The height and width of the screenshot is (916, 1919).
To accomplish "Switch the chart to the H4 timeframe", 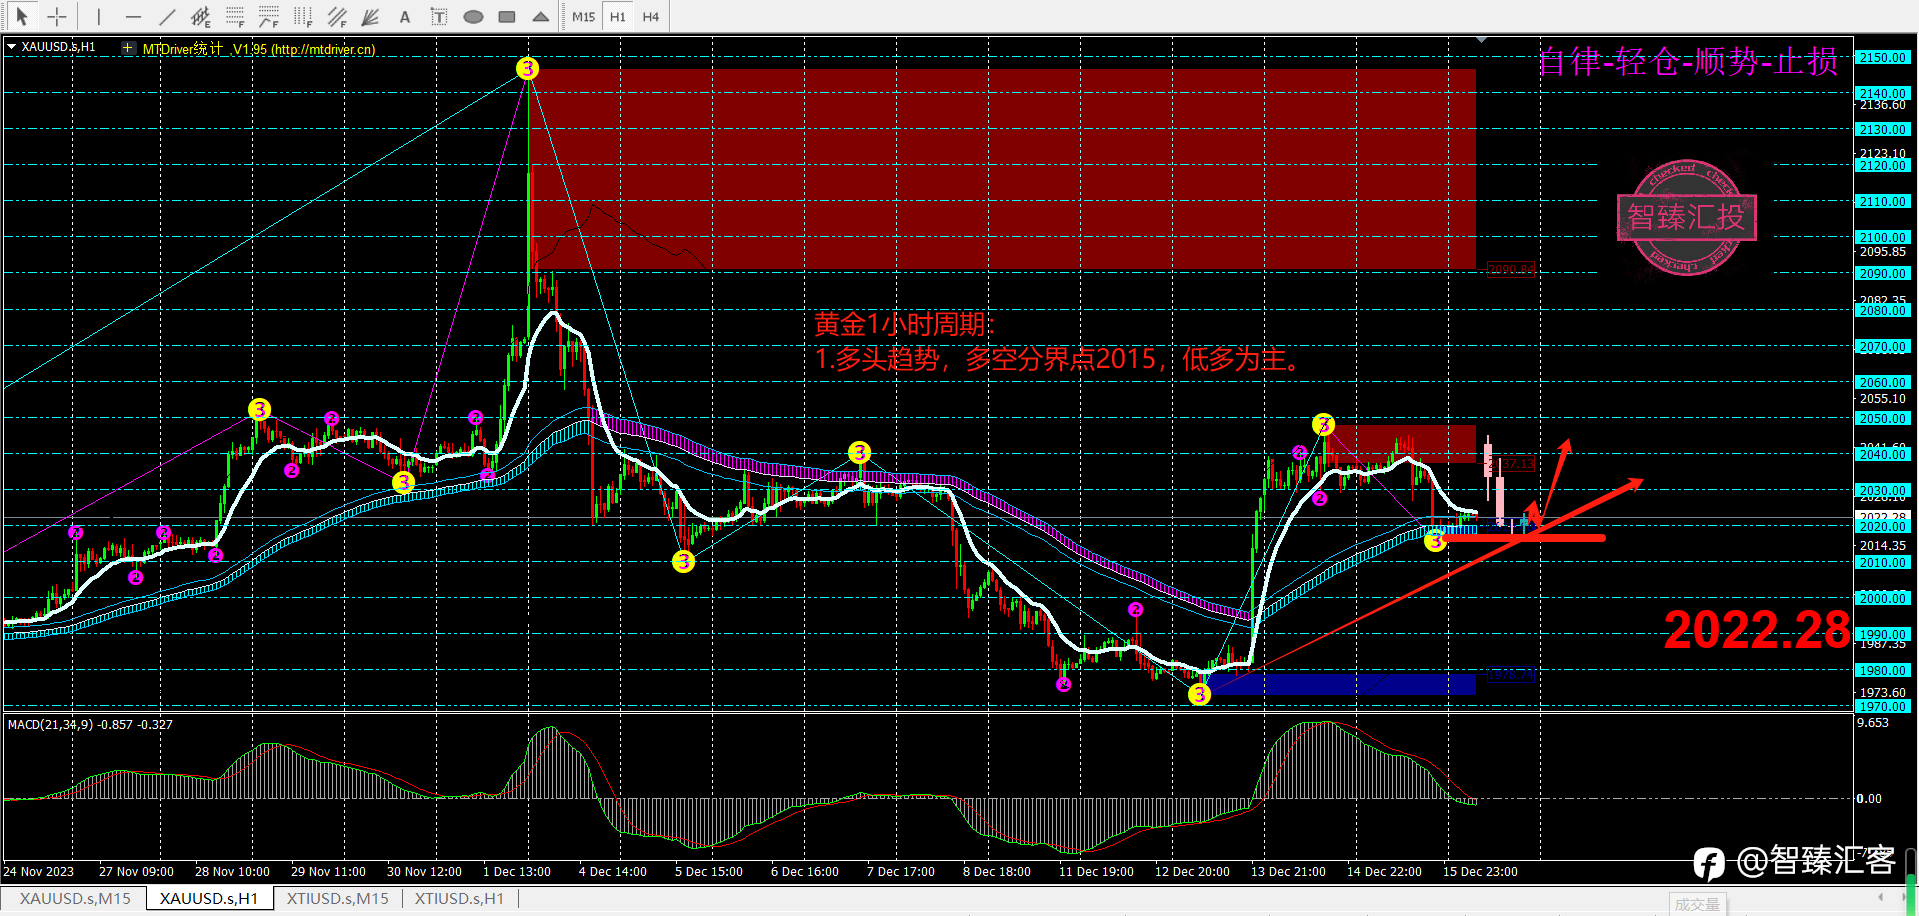I will [x=651, y=16].
